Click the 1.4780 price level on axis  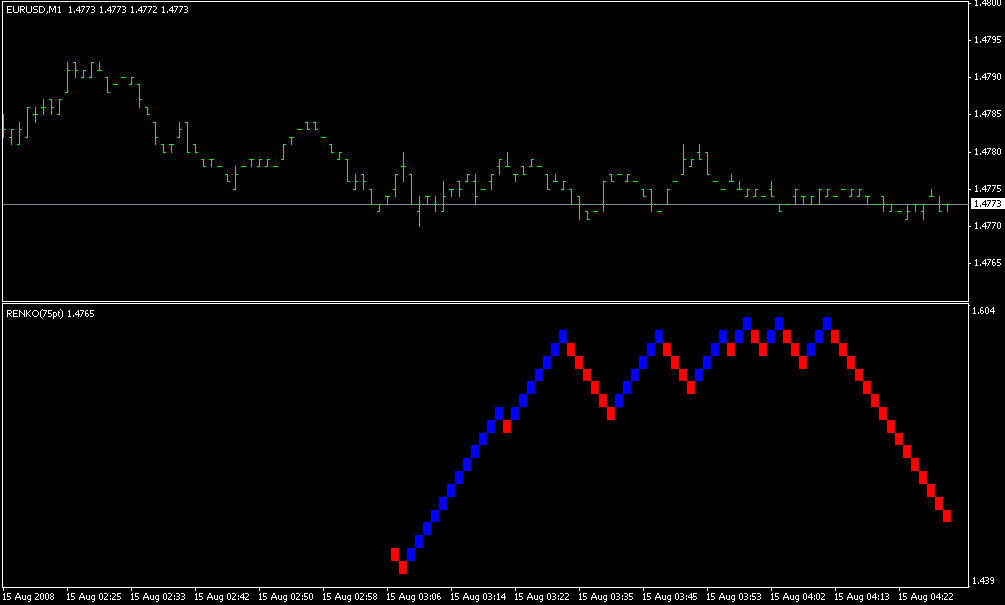[x=987, y=152]
